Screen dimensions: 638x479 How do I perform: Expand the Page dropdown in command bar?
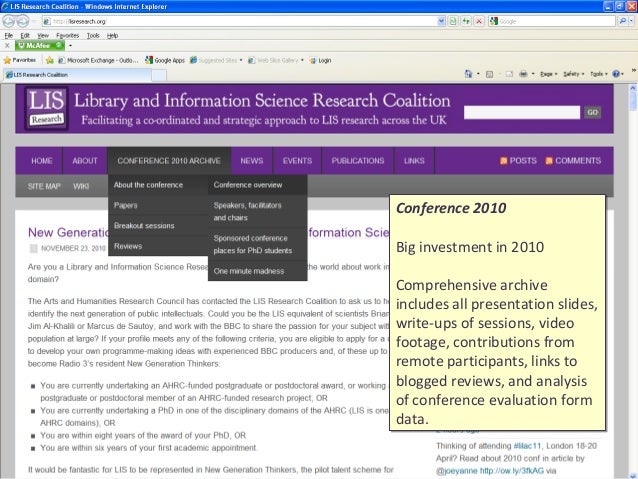(x=549, y=74)
